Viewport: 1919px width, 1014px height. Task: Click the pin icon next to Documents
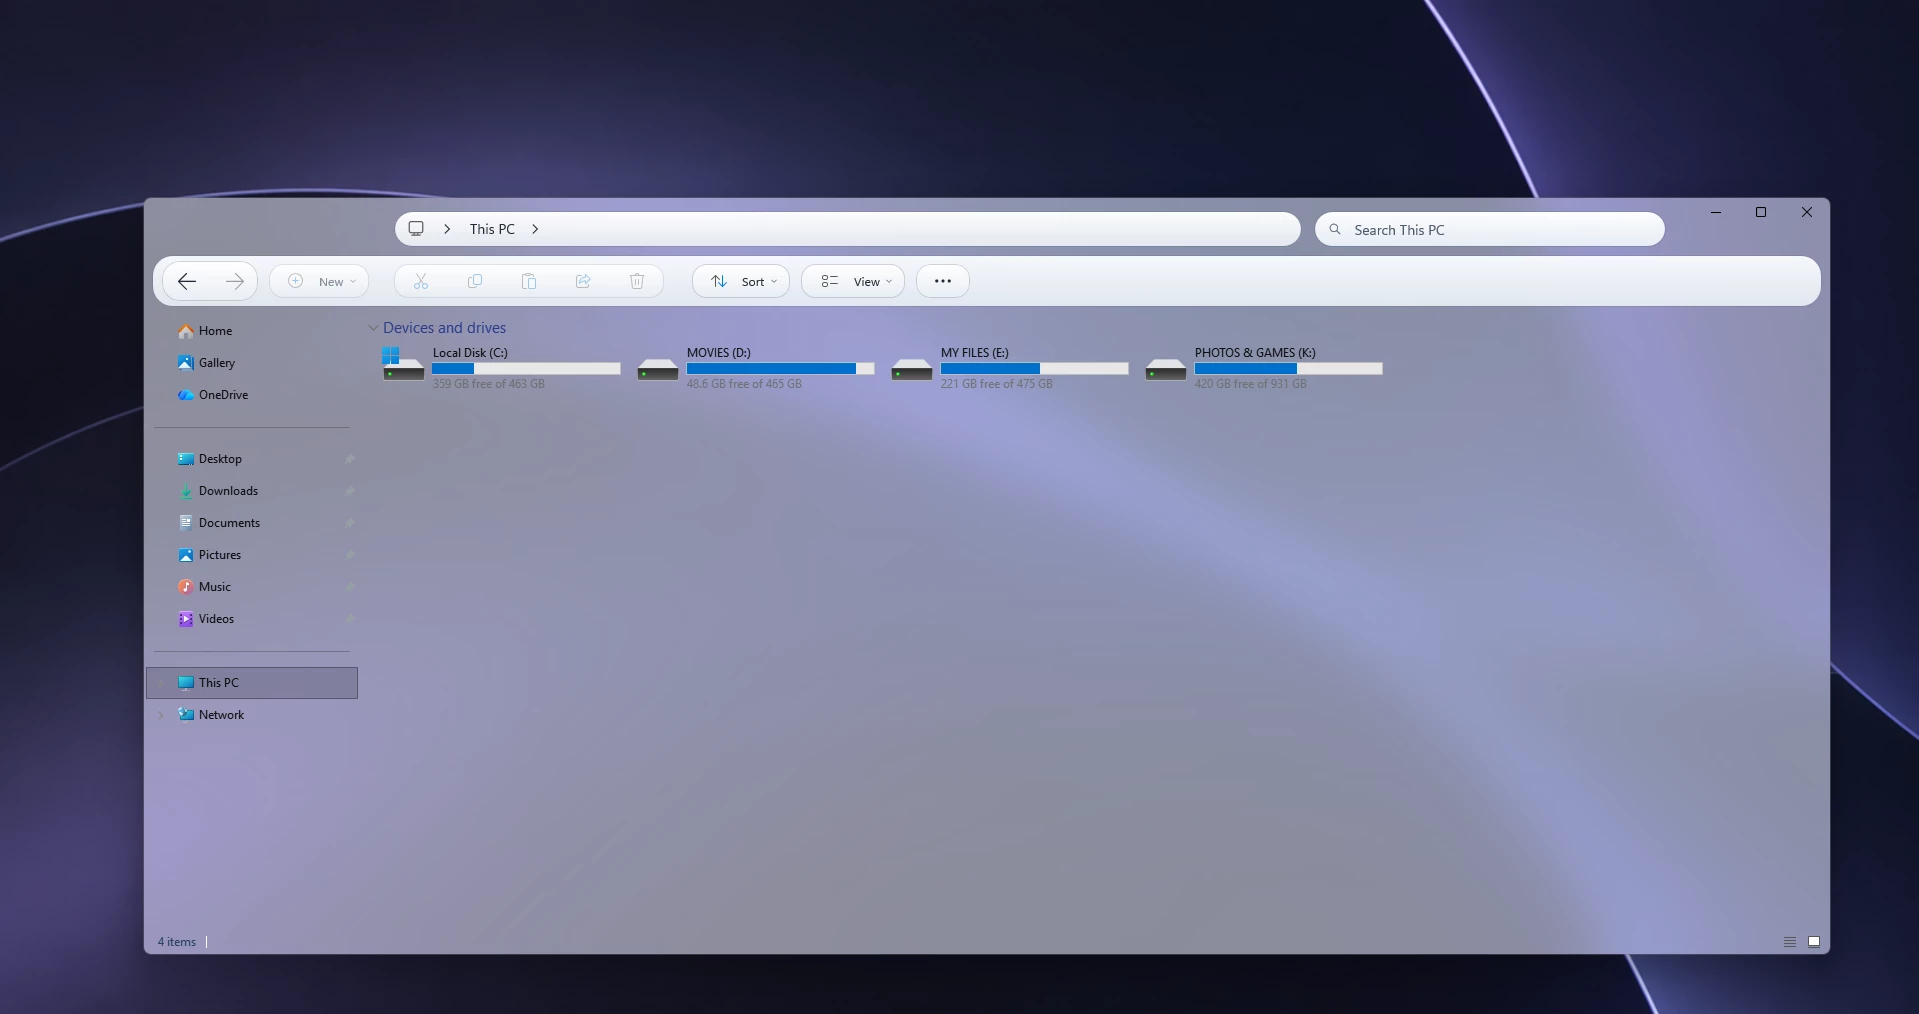coord(349,523)
